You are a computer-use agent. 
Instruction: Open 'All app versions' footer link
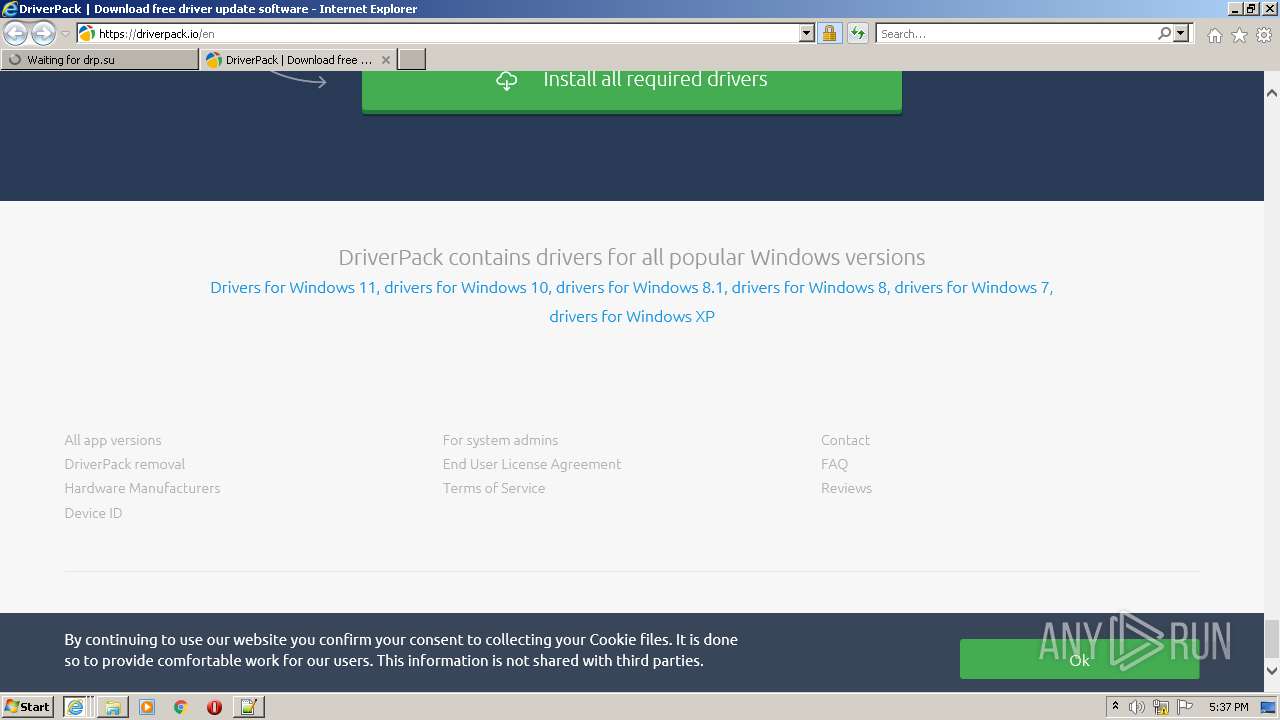(x=113, y=440)
